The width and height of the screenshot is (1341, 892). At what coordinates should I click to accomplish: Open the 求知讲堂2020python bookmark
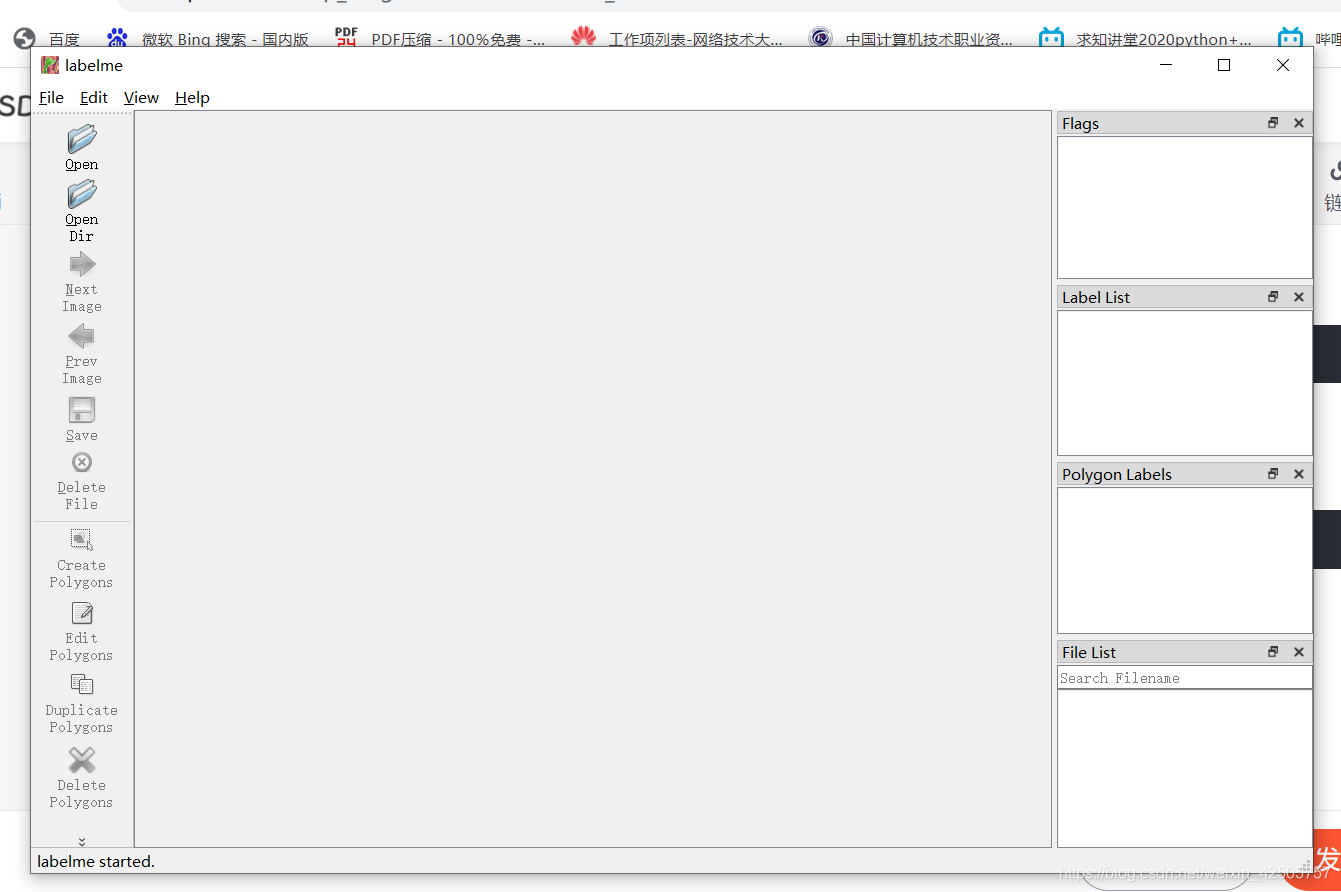[x=1145, y=39]
